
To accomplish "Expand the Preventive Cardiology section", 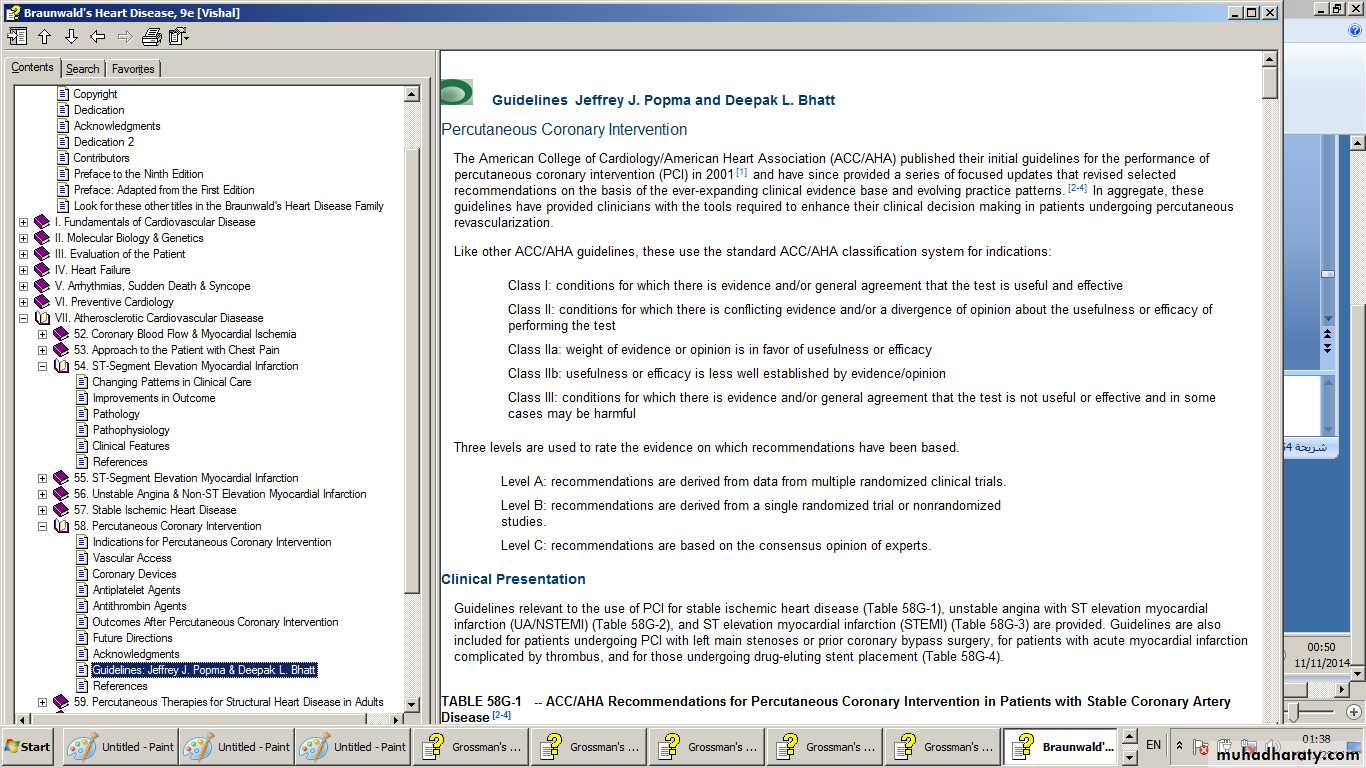I will 23,302.
